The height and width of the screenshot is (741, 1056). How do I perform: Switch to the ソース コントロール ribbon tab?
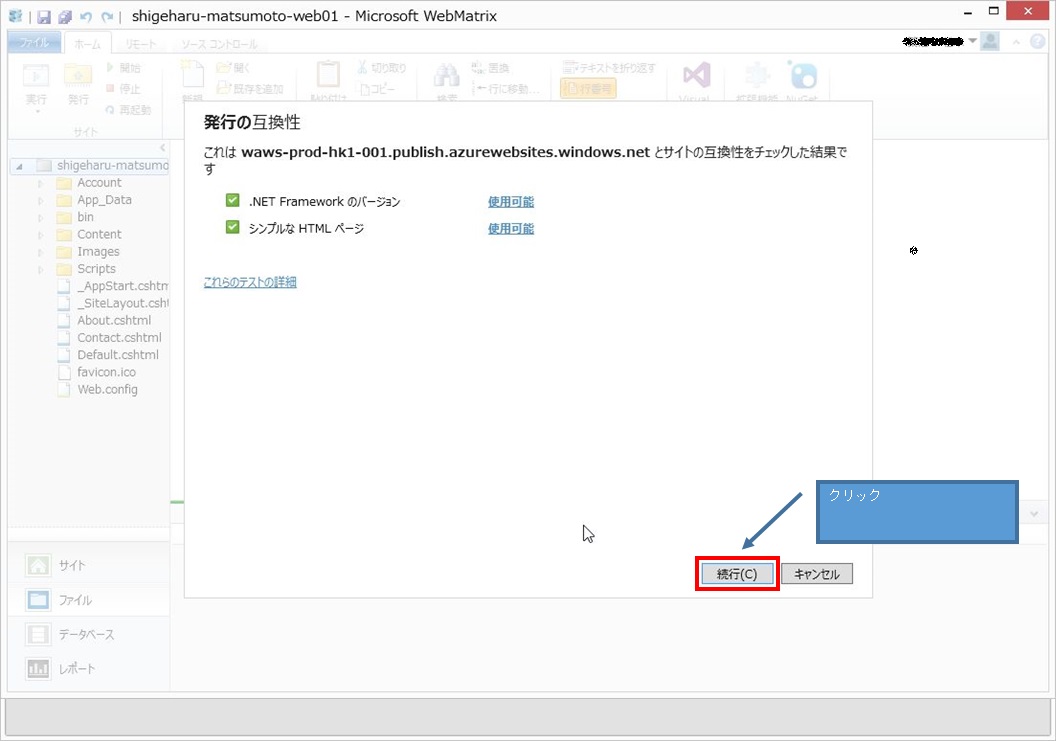pos(219,44)
